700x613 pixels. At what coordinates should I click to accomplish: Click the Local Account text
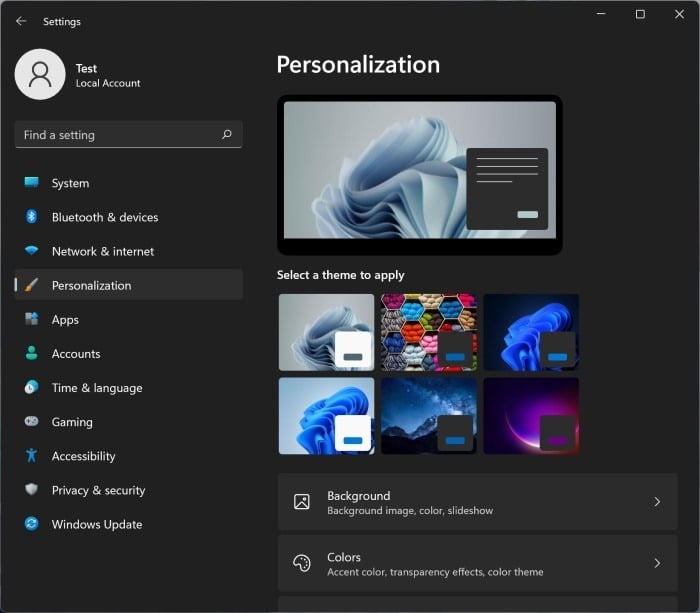click(x=108, y=83)
